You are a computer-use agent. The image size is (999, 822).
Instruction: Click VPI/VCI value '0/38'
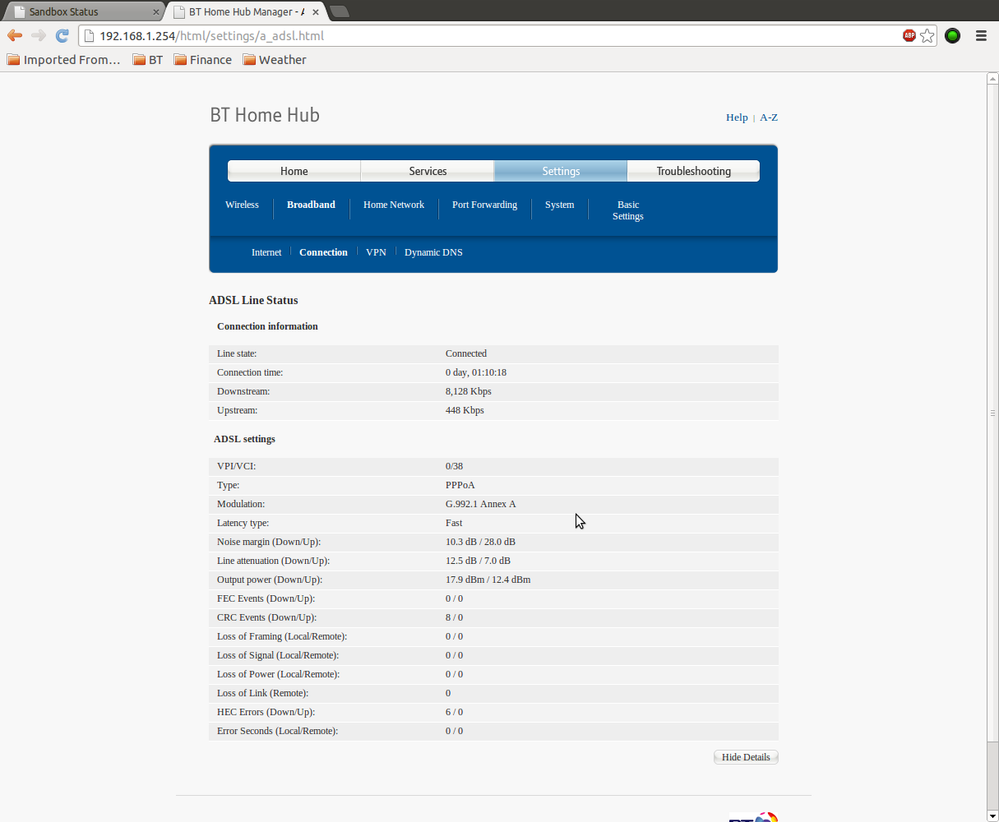454,466
